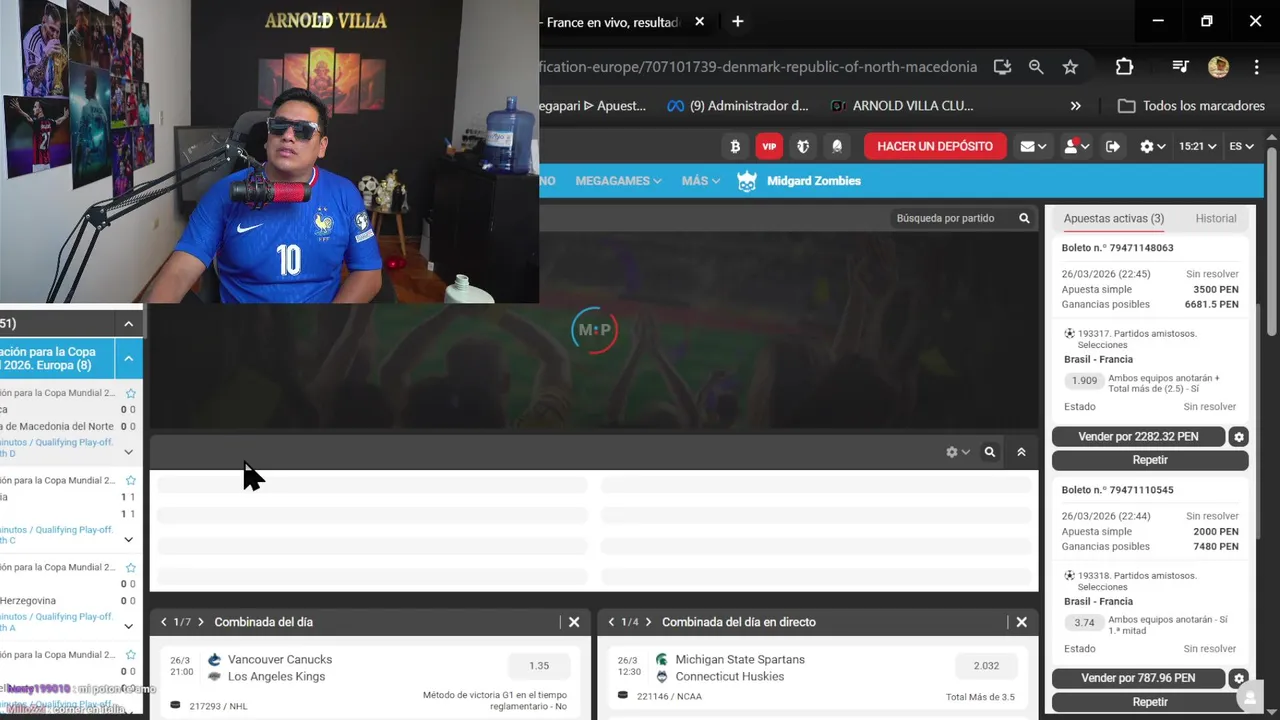Select the 2.032 odds for Michigan State game

[x=986, y=666]
